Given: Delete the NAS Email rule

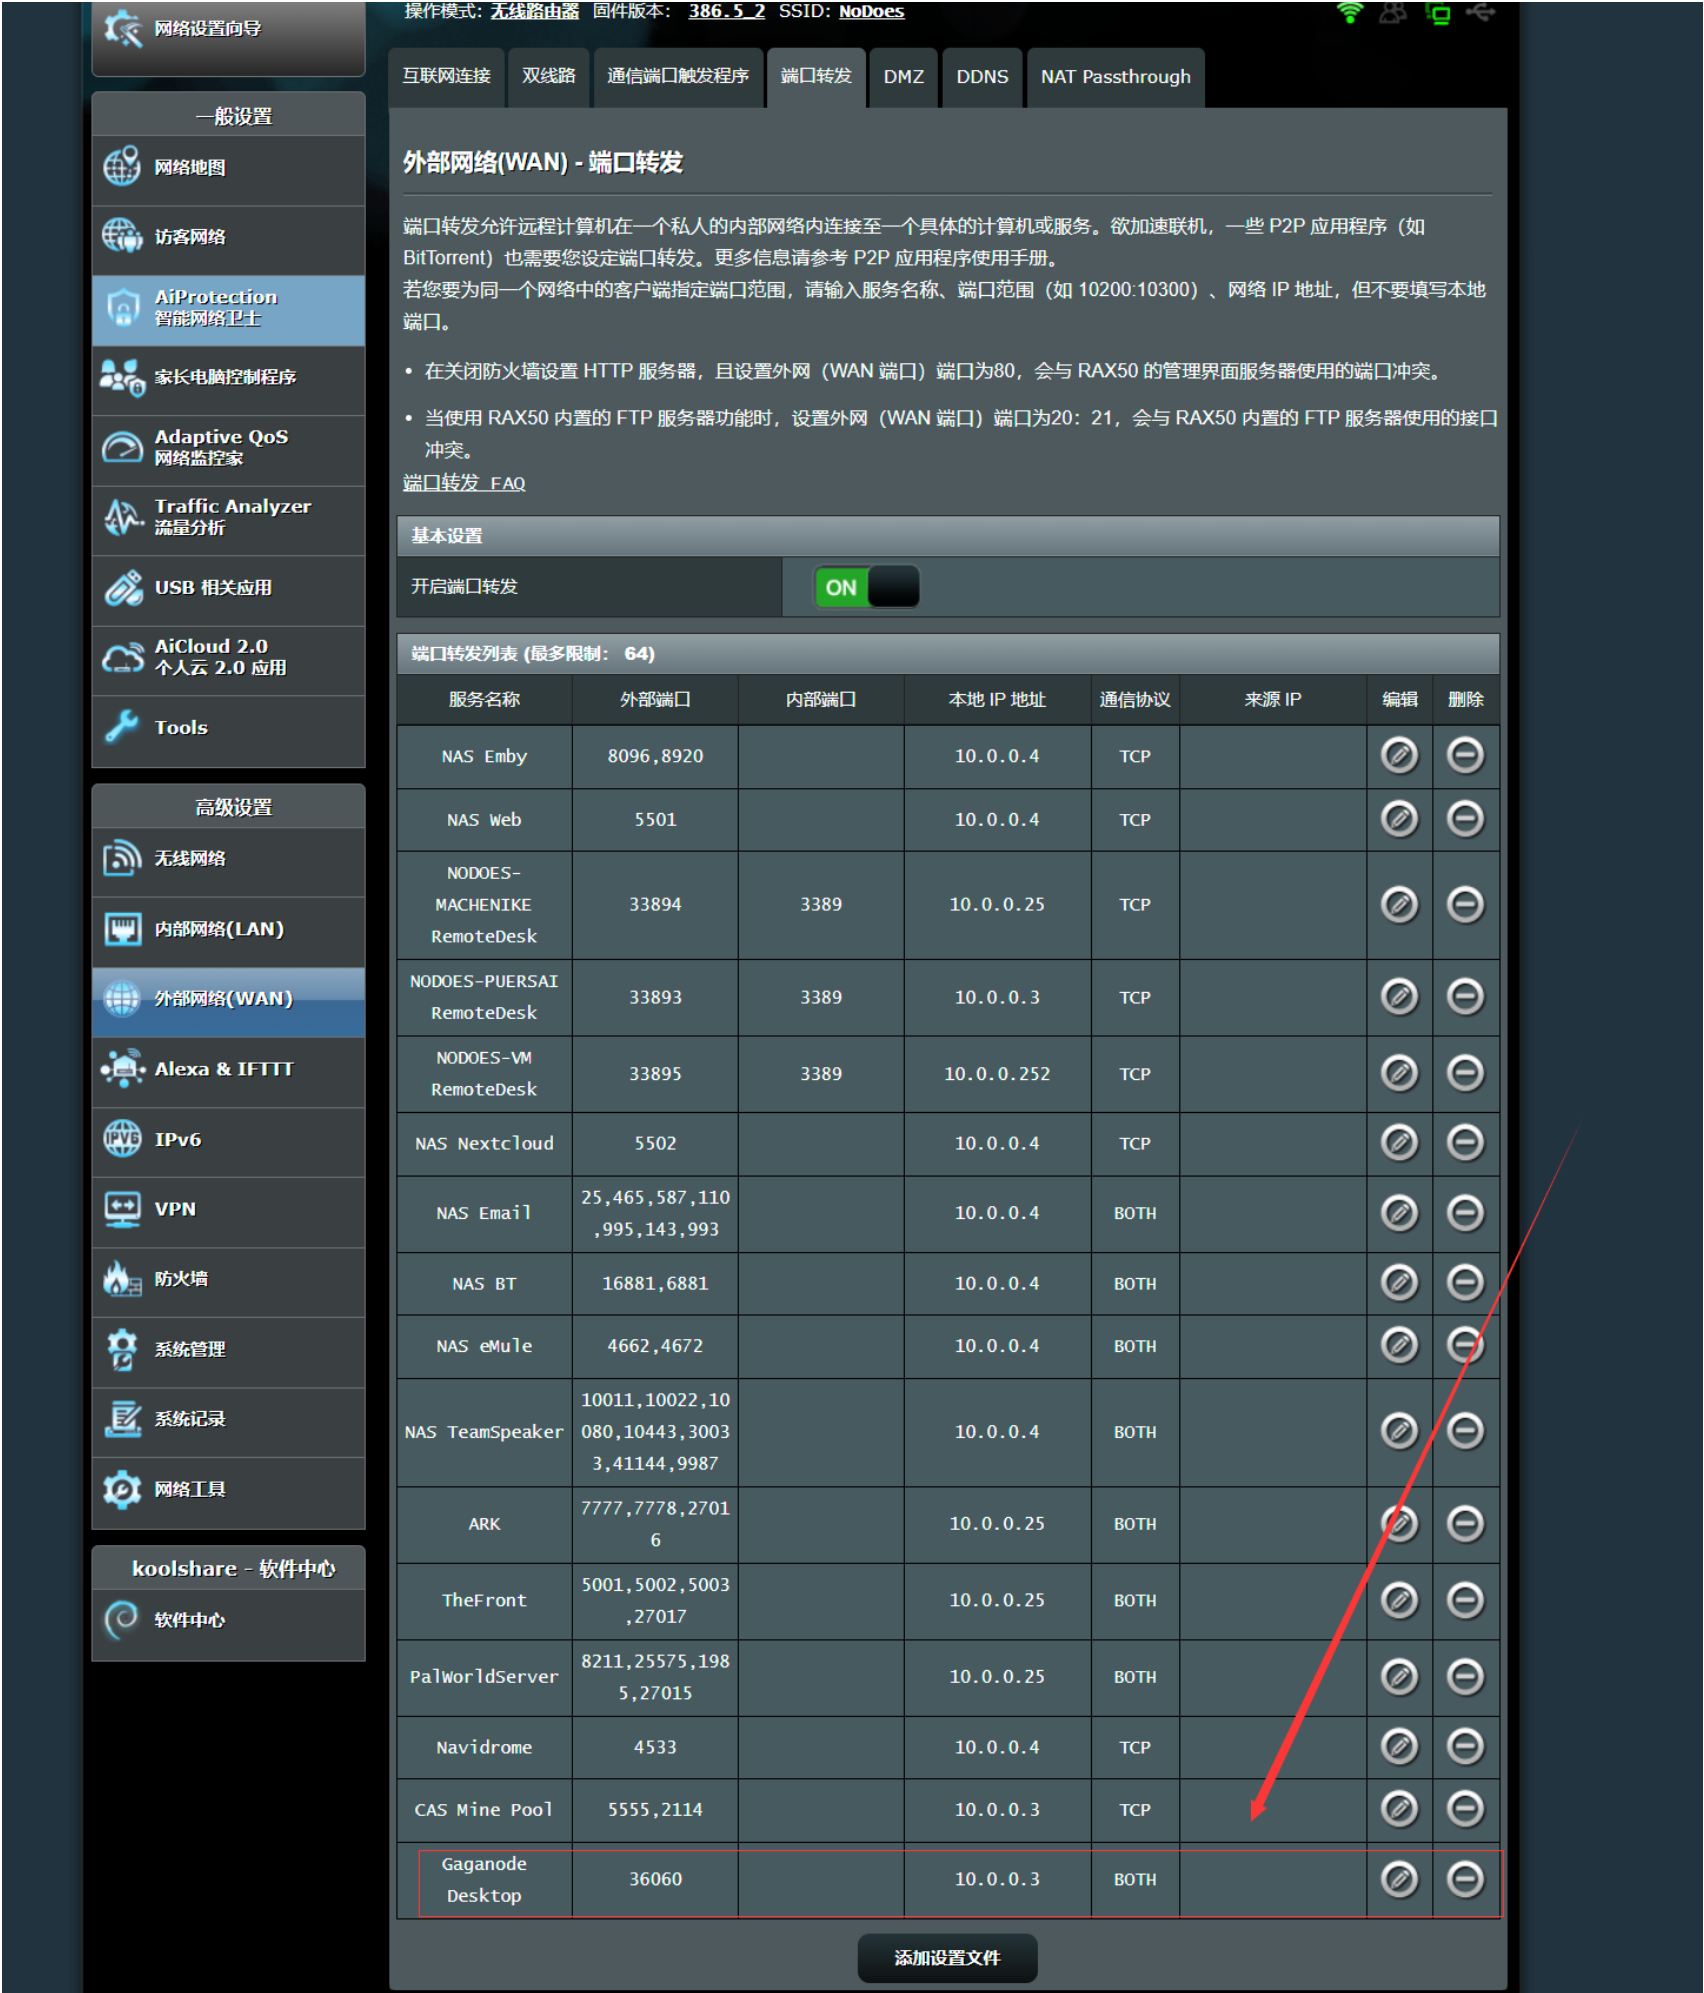Looking at the screenshot, I should (x=1465, y=1212).
